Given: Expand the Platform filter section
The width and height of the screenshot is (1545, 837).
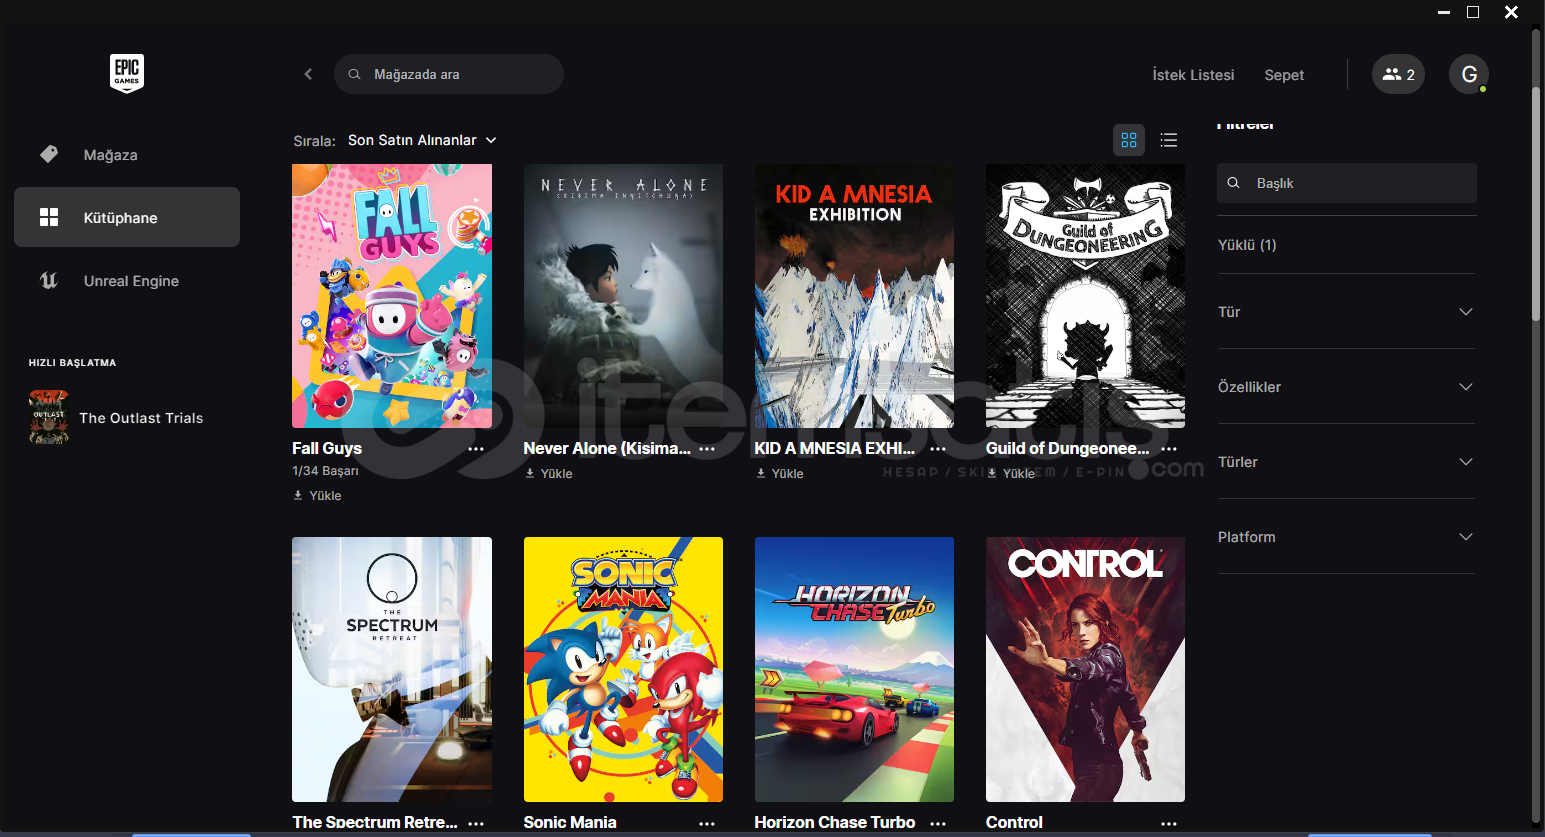Looking at the screenshot, I should [x=1346, y=537].
